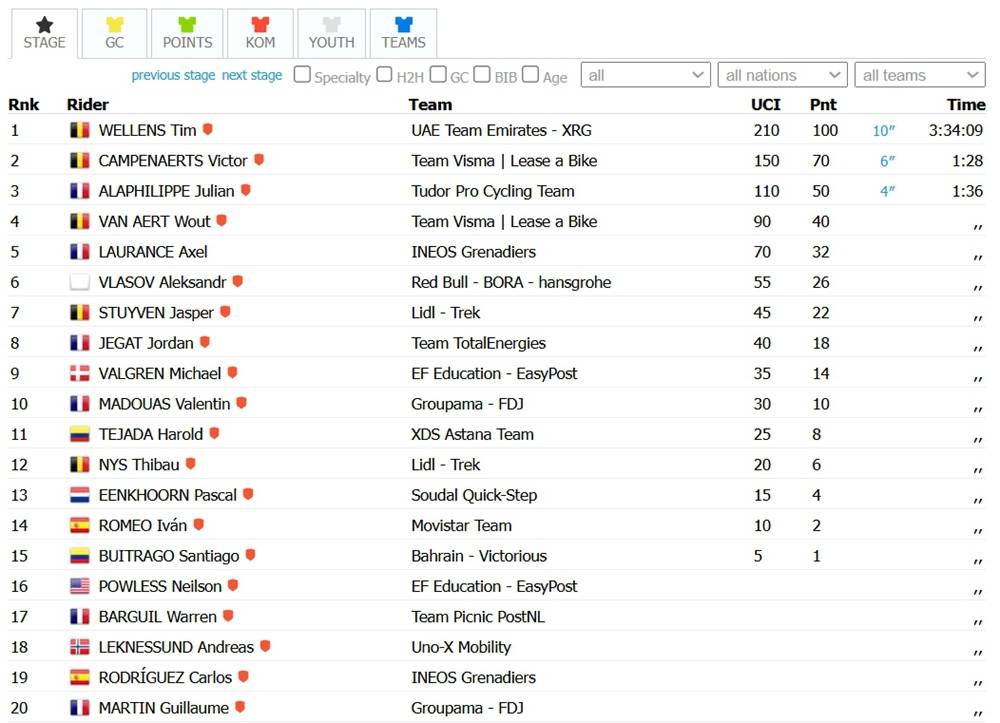Go to previous stage link
The width and height of the screenshot is (1000, 723).
coord(173,75)
